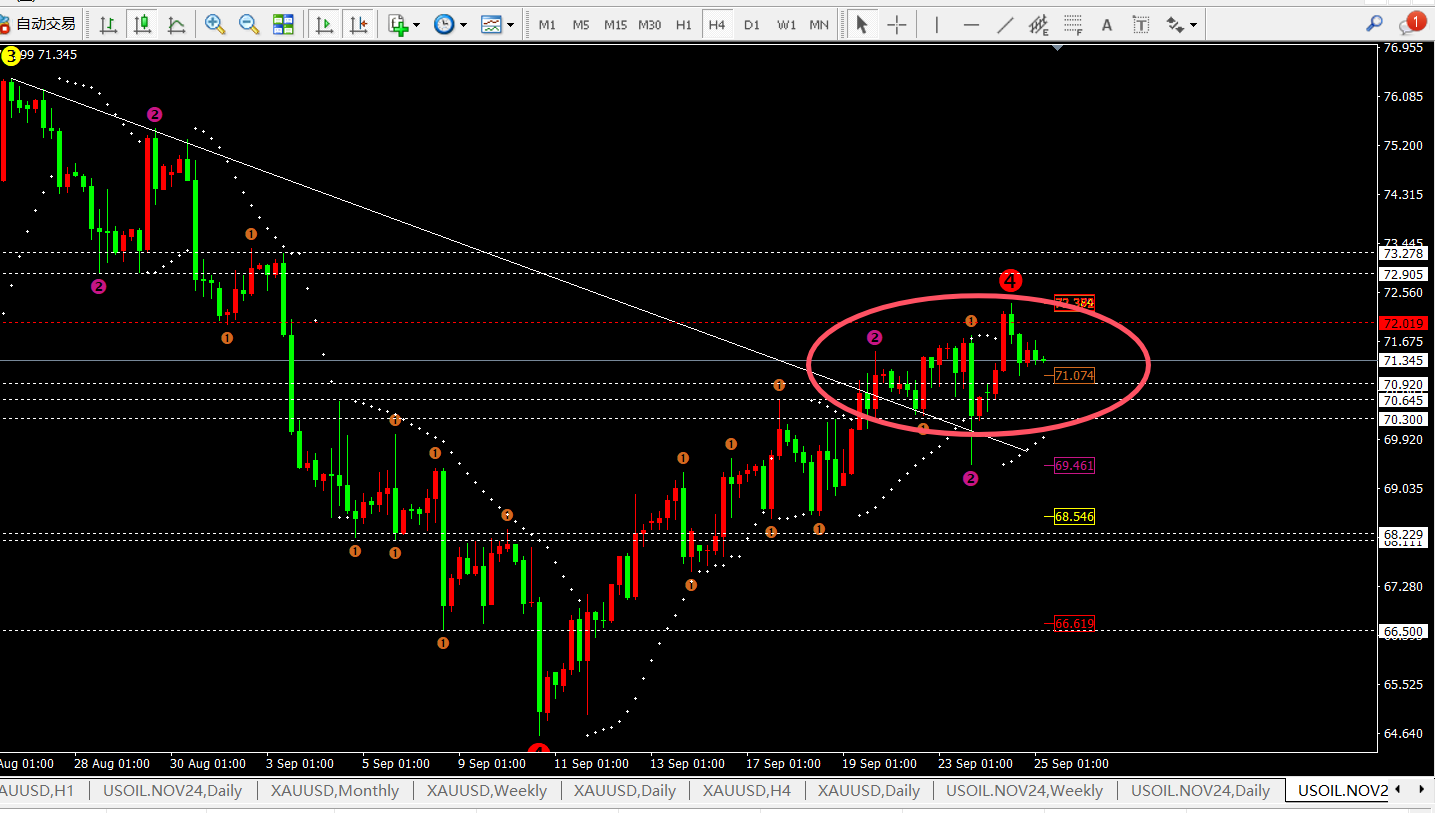The image size is (1435, 813).
Task: Click the 66.619 red level label
Action: coord(1074,623)
